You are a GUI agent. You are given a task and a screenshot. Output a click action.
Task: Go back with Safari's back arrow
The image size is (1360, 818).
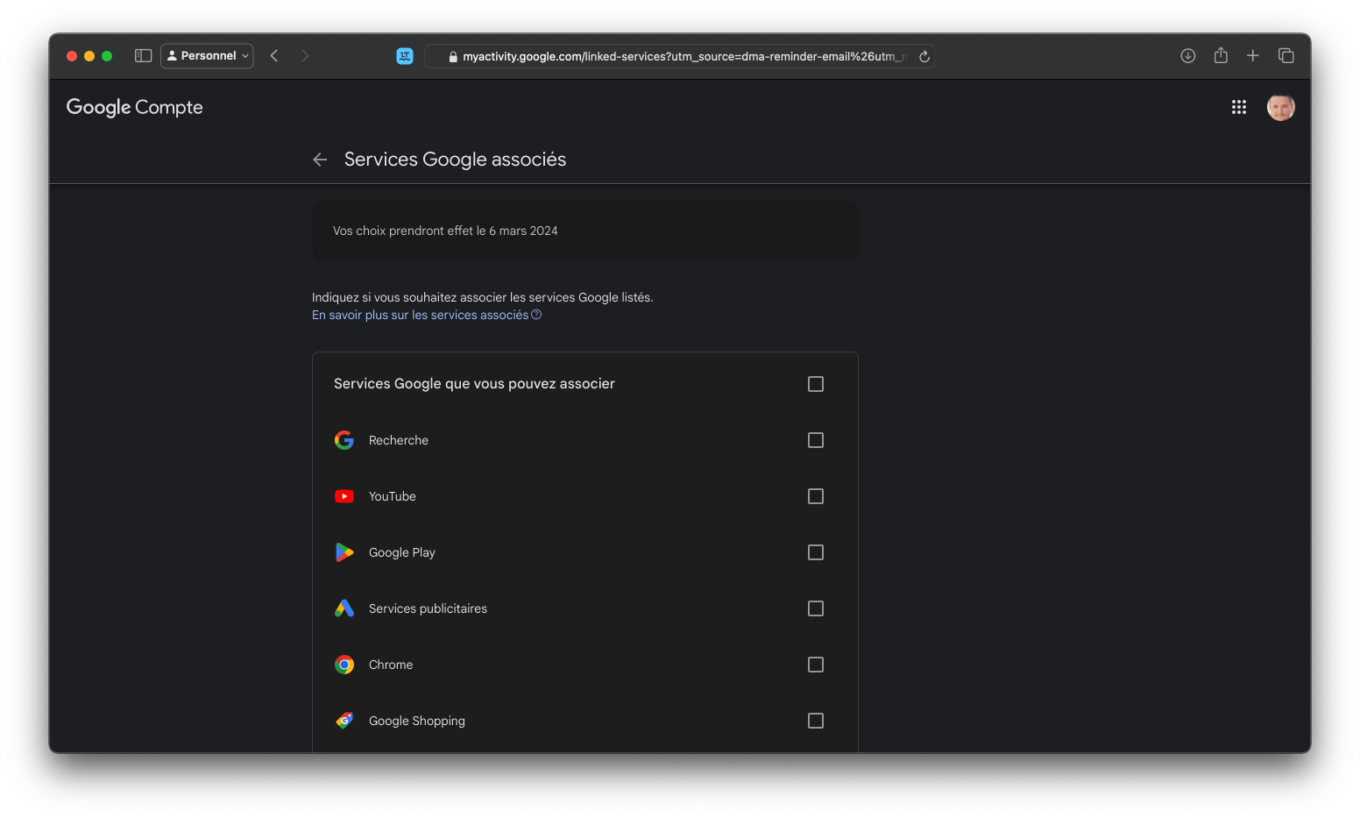tap(274, 56)
